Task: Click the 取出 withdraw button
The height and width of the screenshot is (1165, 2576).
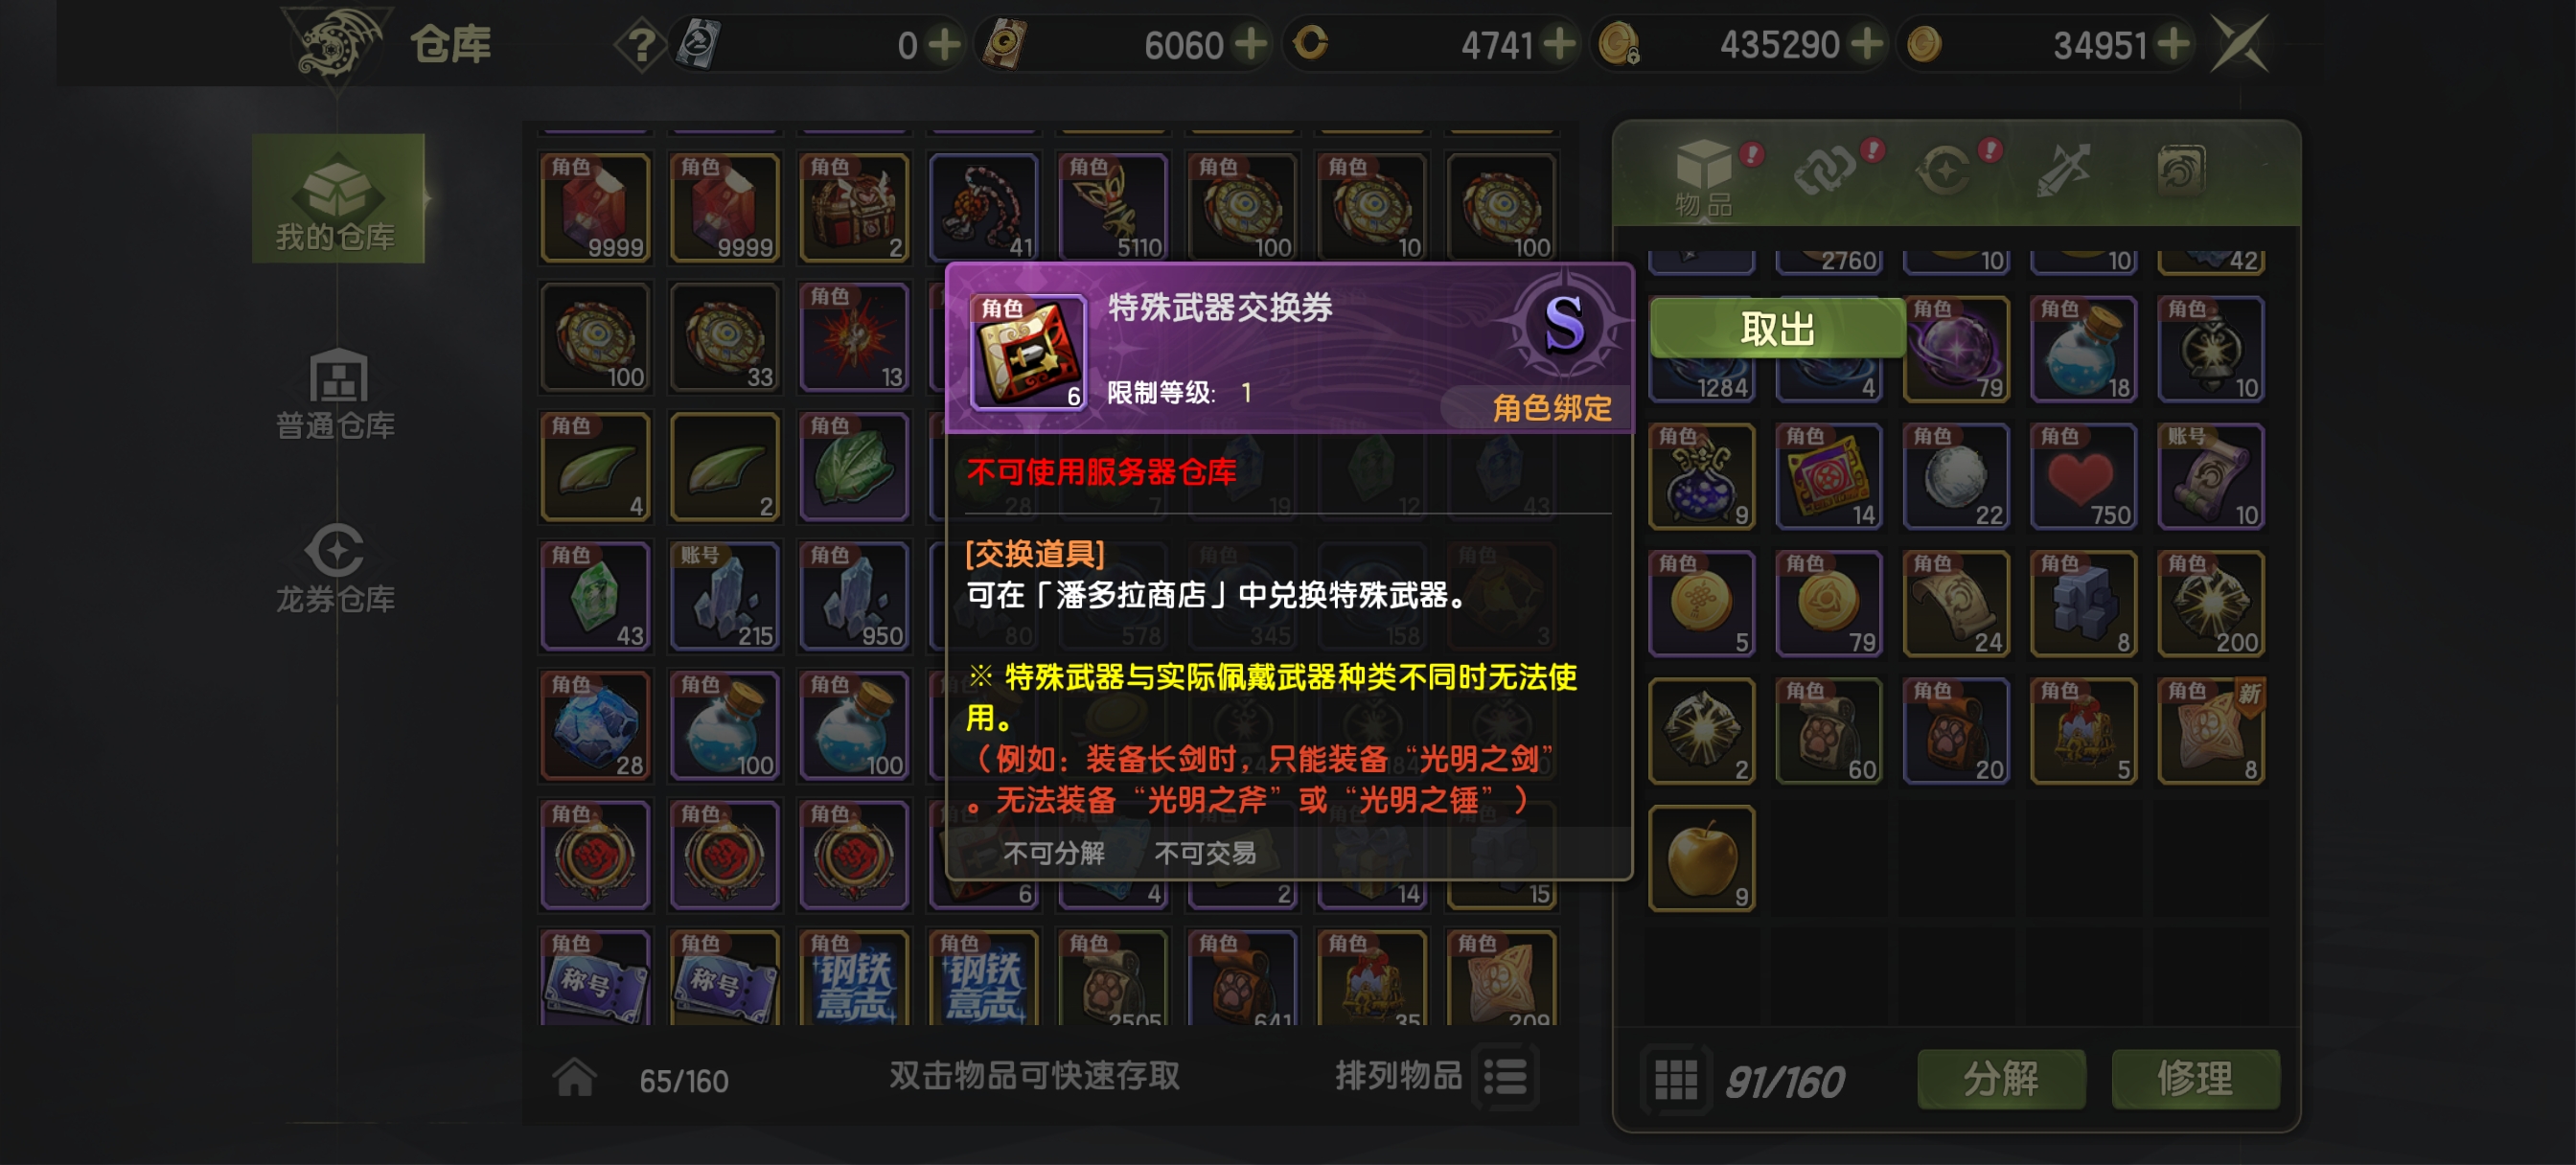Action: coord(1776,328)
